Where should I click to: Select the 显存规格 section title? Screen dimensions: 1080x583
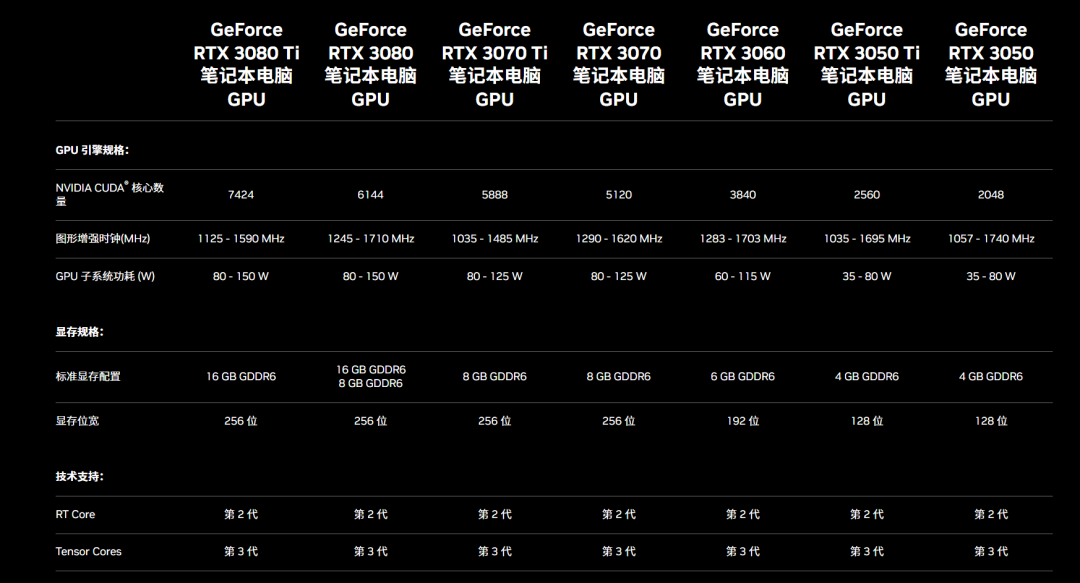point(80,332)
